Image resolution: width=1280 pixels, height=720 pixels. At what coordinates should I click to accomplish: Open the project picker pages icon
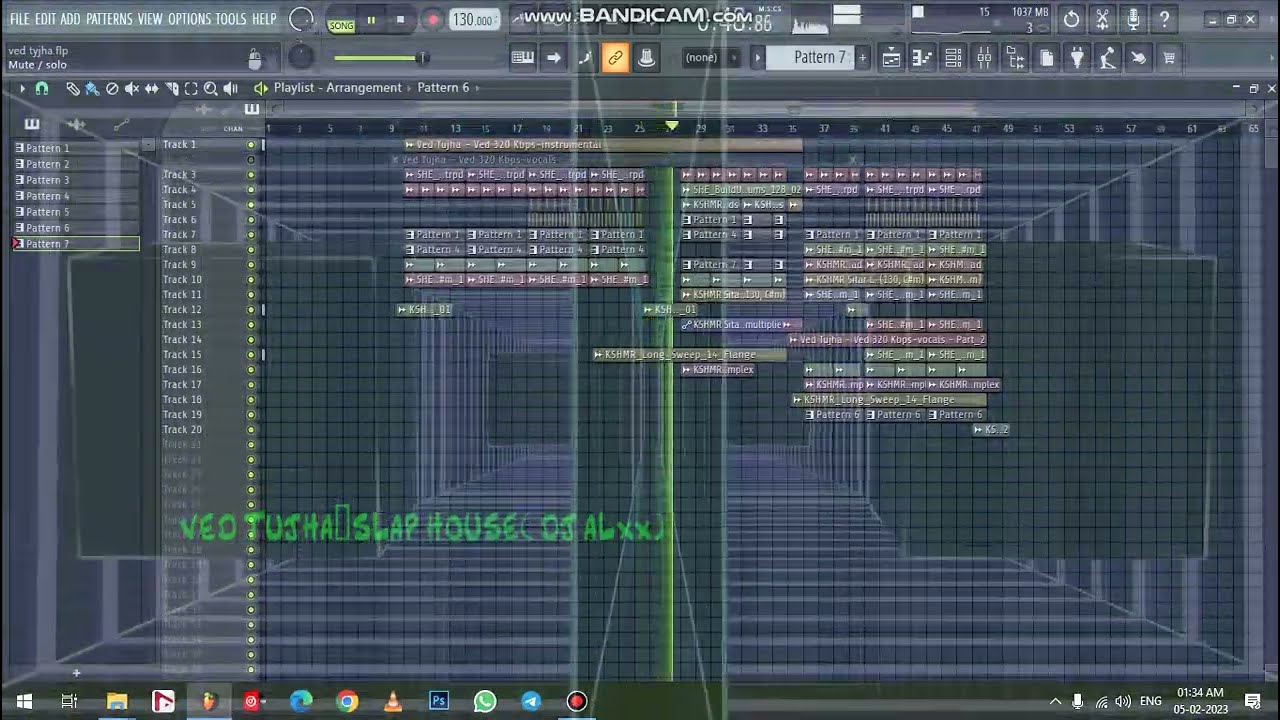(x=1046, y=58)
